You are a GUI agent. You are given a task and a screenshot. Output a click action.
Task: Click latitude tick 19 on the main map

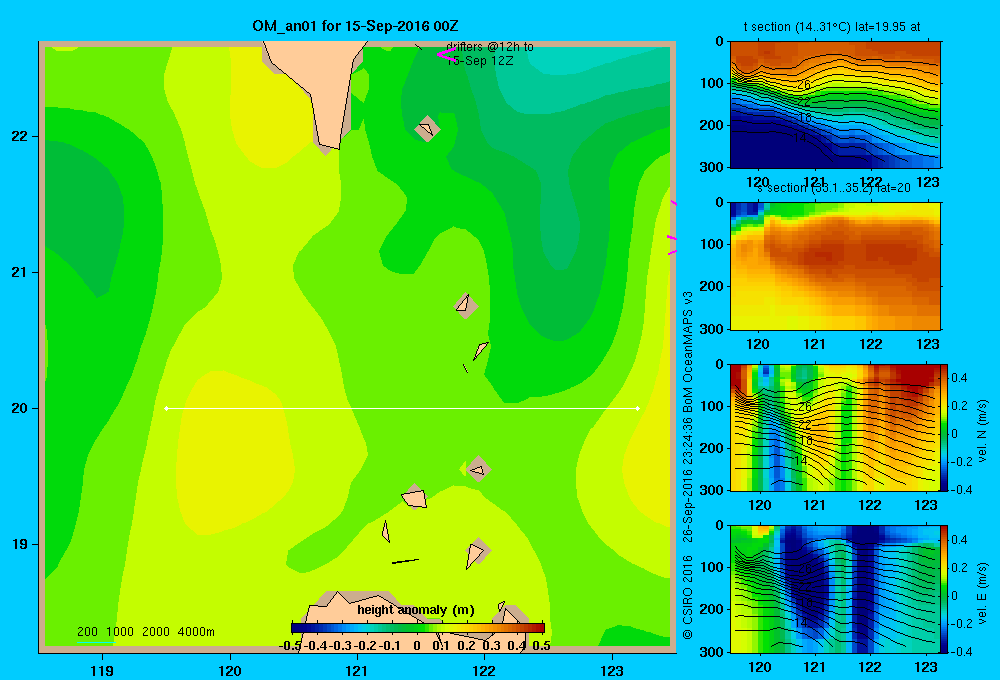click(20, 544)
